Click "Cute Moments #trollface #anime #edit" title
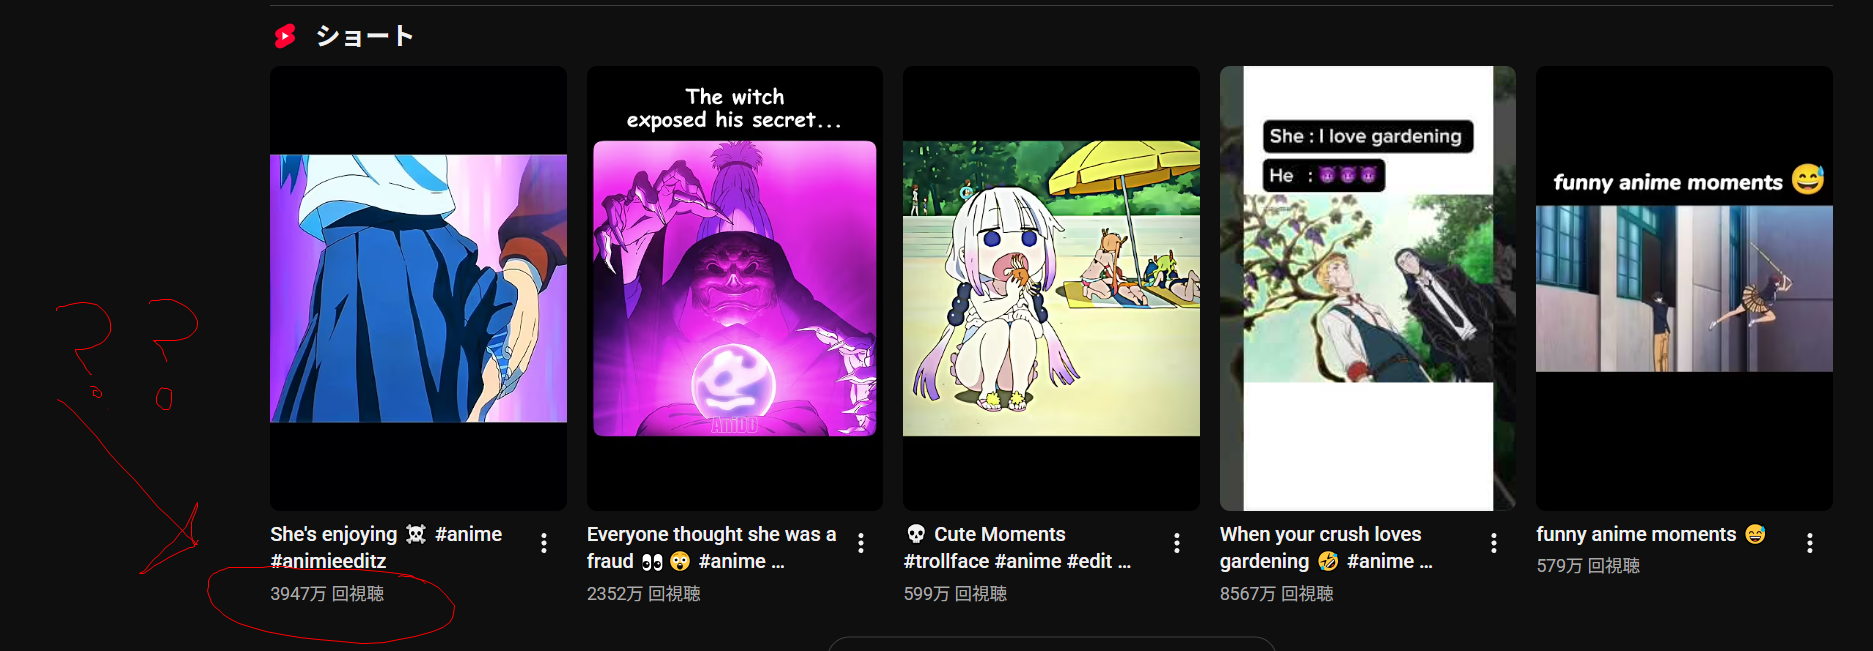Viewport: 1873px width, 651px height. [x=1017, y=548]
